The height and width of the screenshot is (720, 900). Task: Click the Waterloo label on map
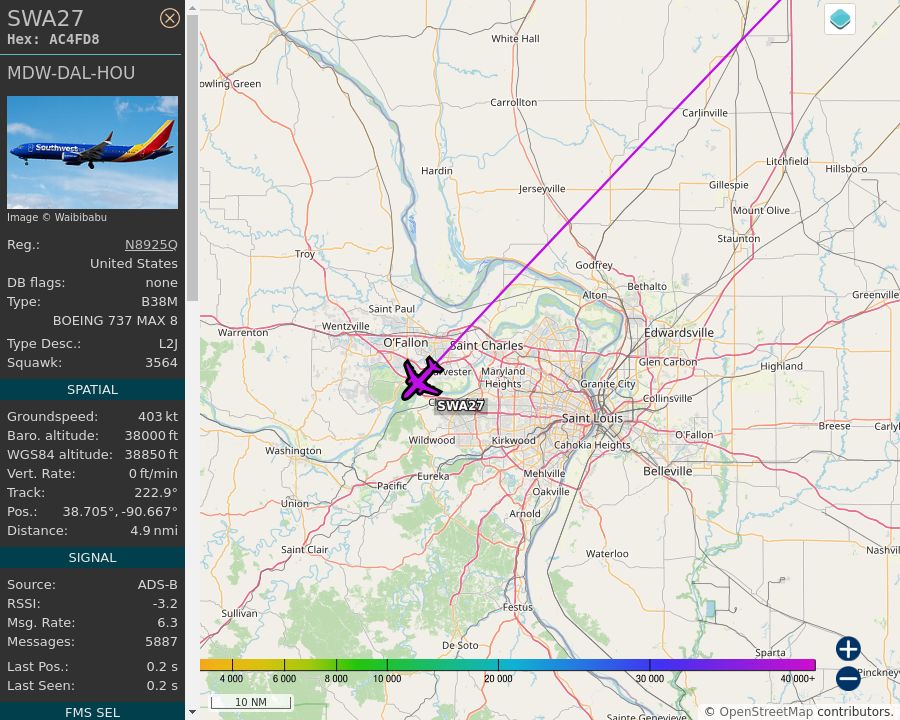607,554
